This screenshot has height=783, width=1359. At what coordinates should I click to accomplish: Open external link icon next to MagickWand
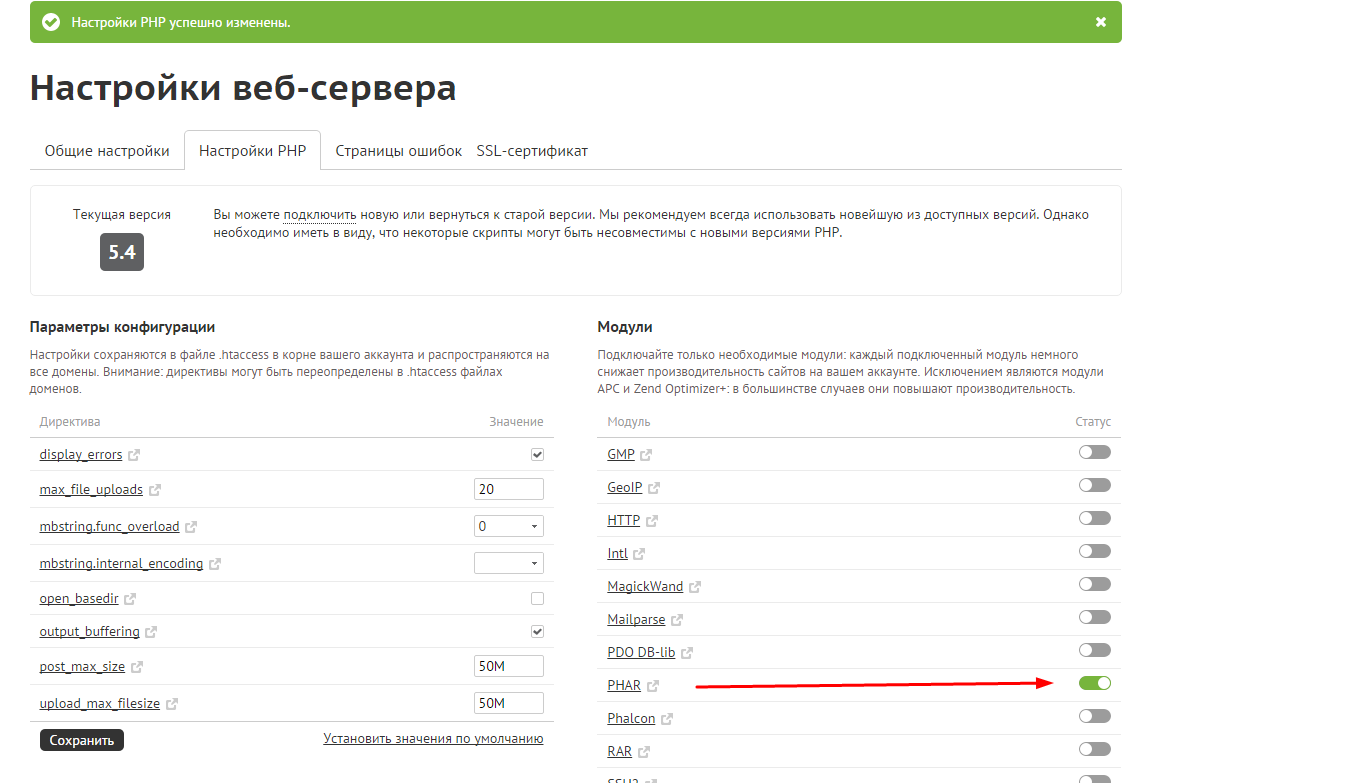pos(695,587)
